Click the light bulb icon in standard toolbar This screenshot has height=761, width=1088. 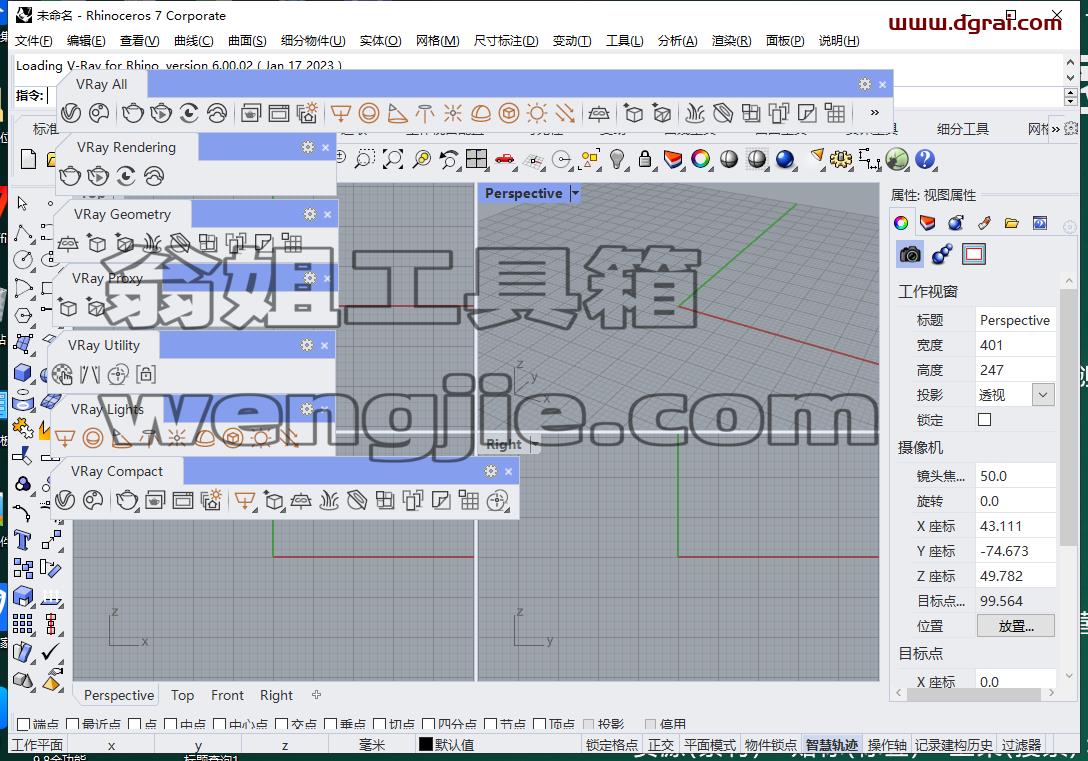pyautogui.click(x=617, y=160)
